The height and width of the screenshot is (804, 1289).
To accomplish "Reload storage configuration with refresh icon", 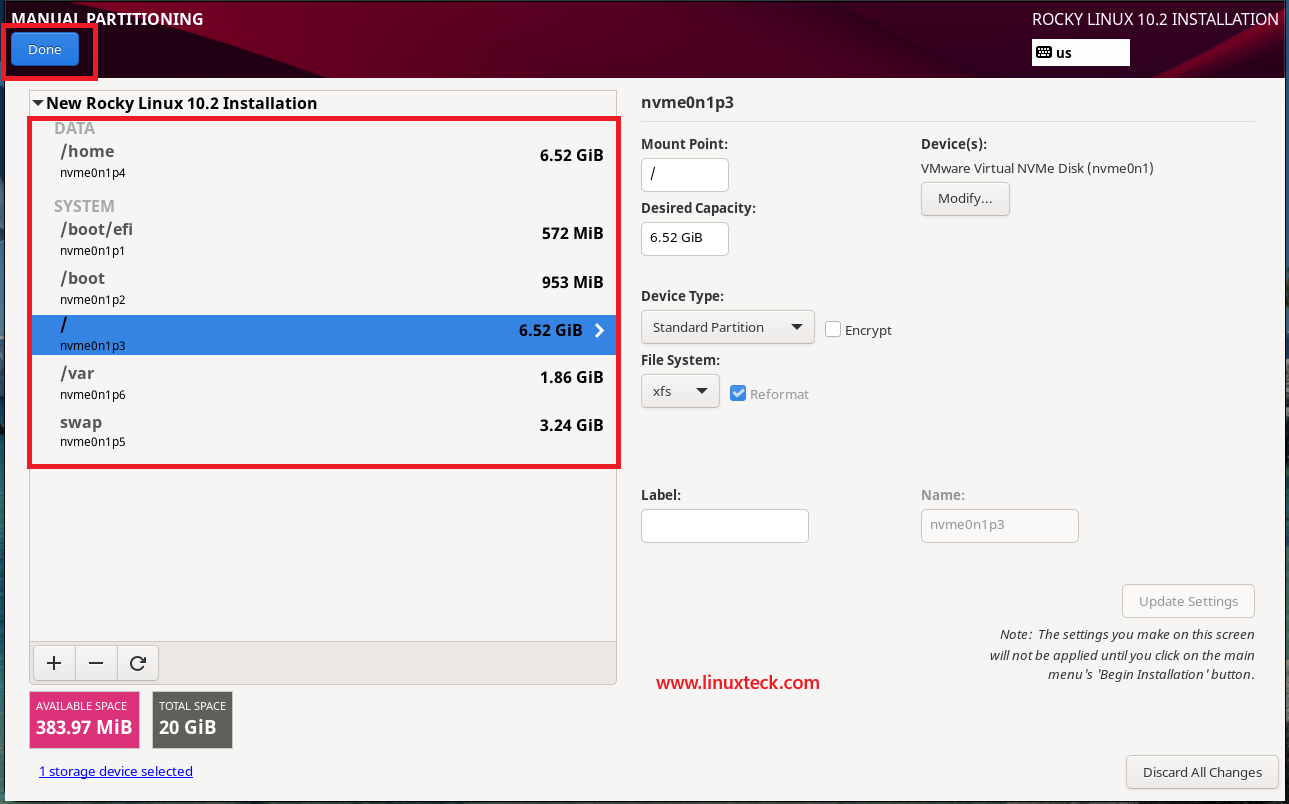I will pos(138,663).
